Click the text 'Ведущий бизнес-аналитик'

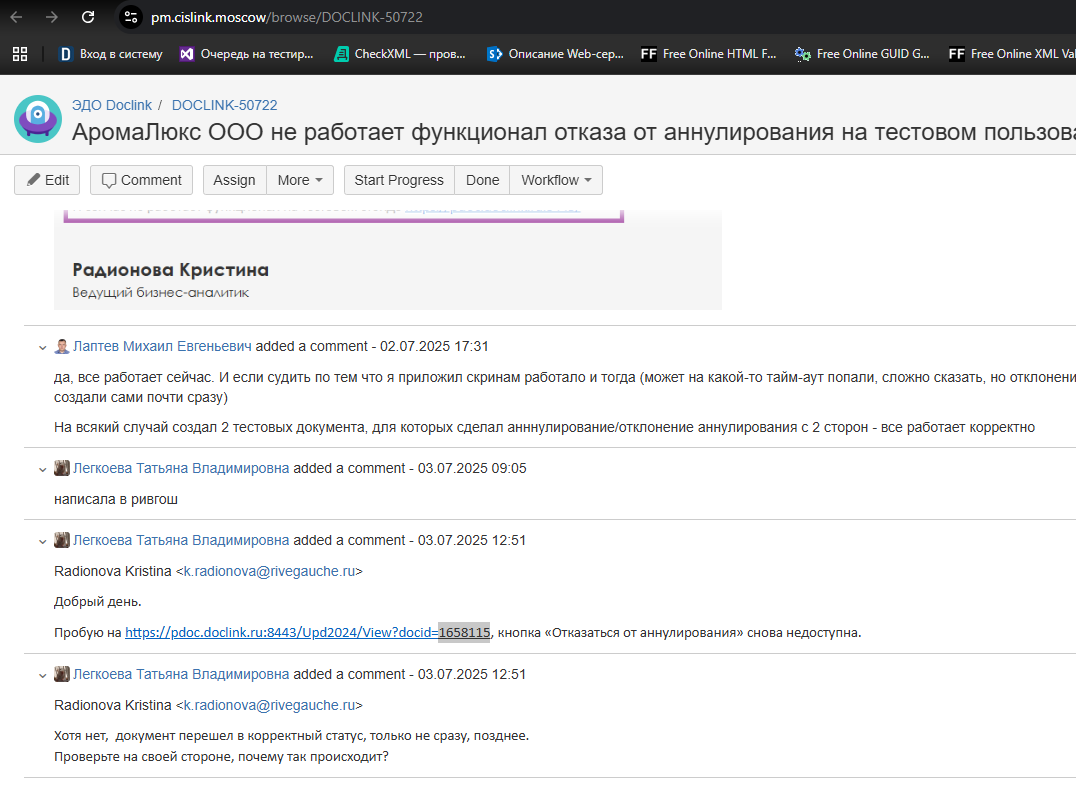[x=161, y=292]
